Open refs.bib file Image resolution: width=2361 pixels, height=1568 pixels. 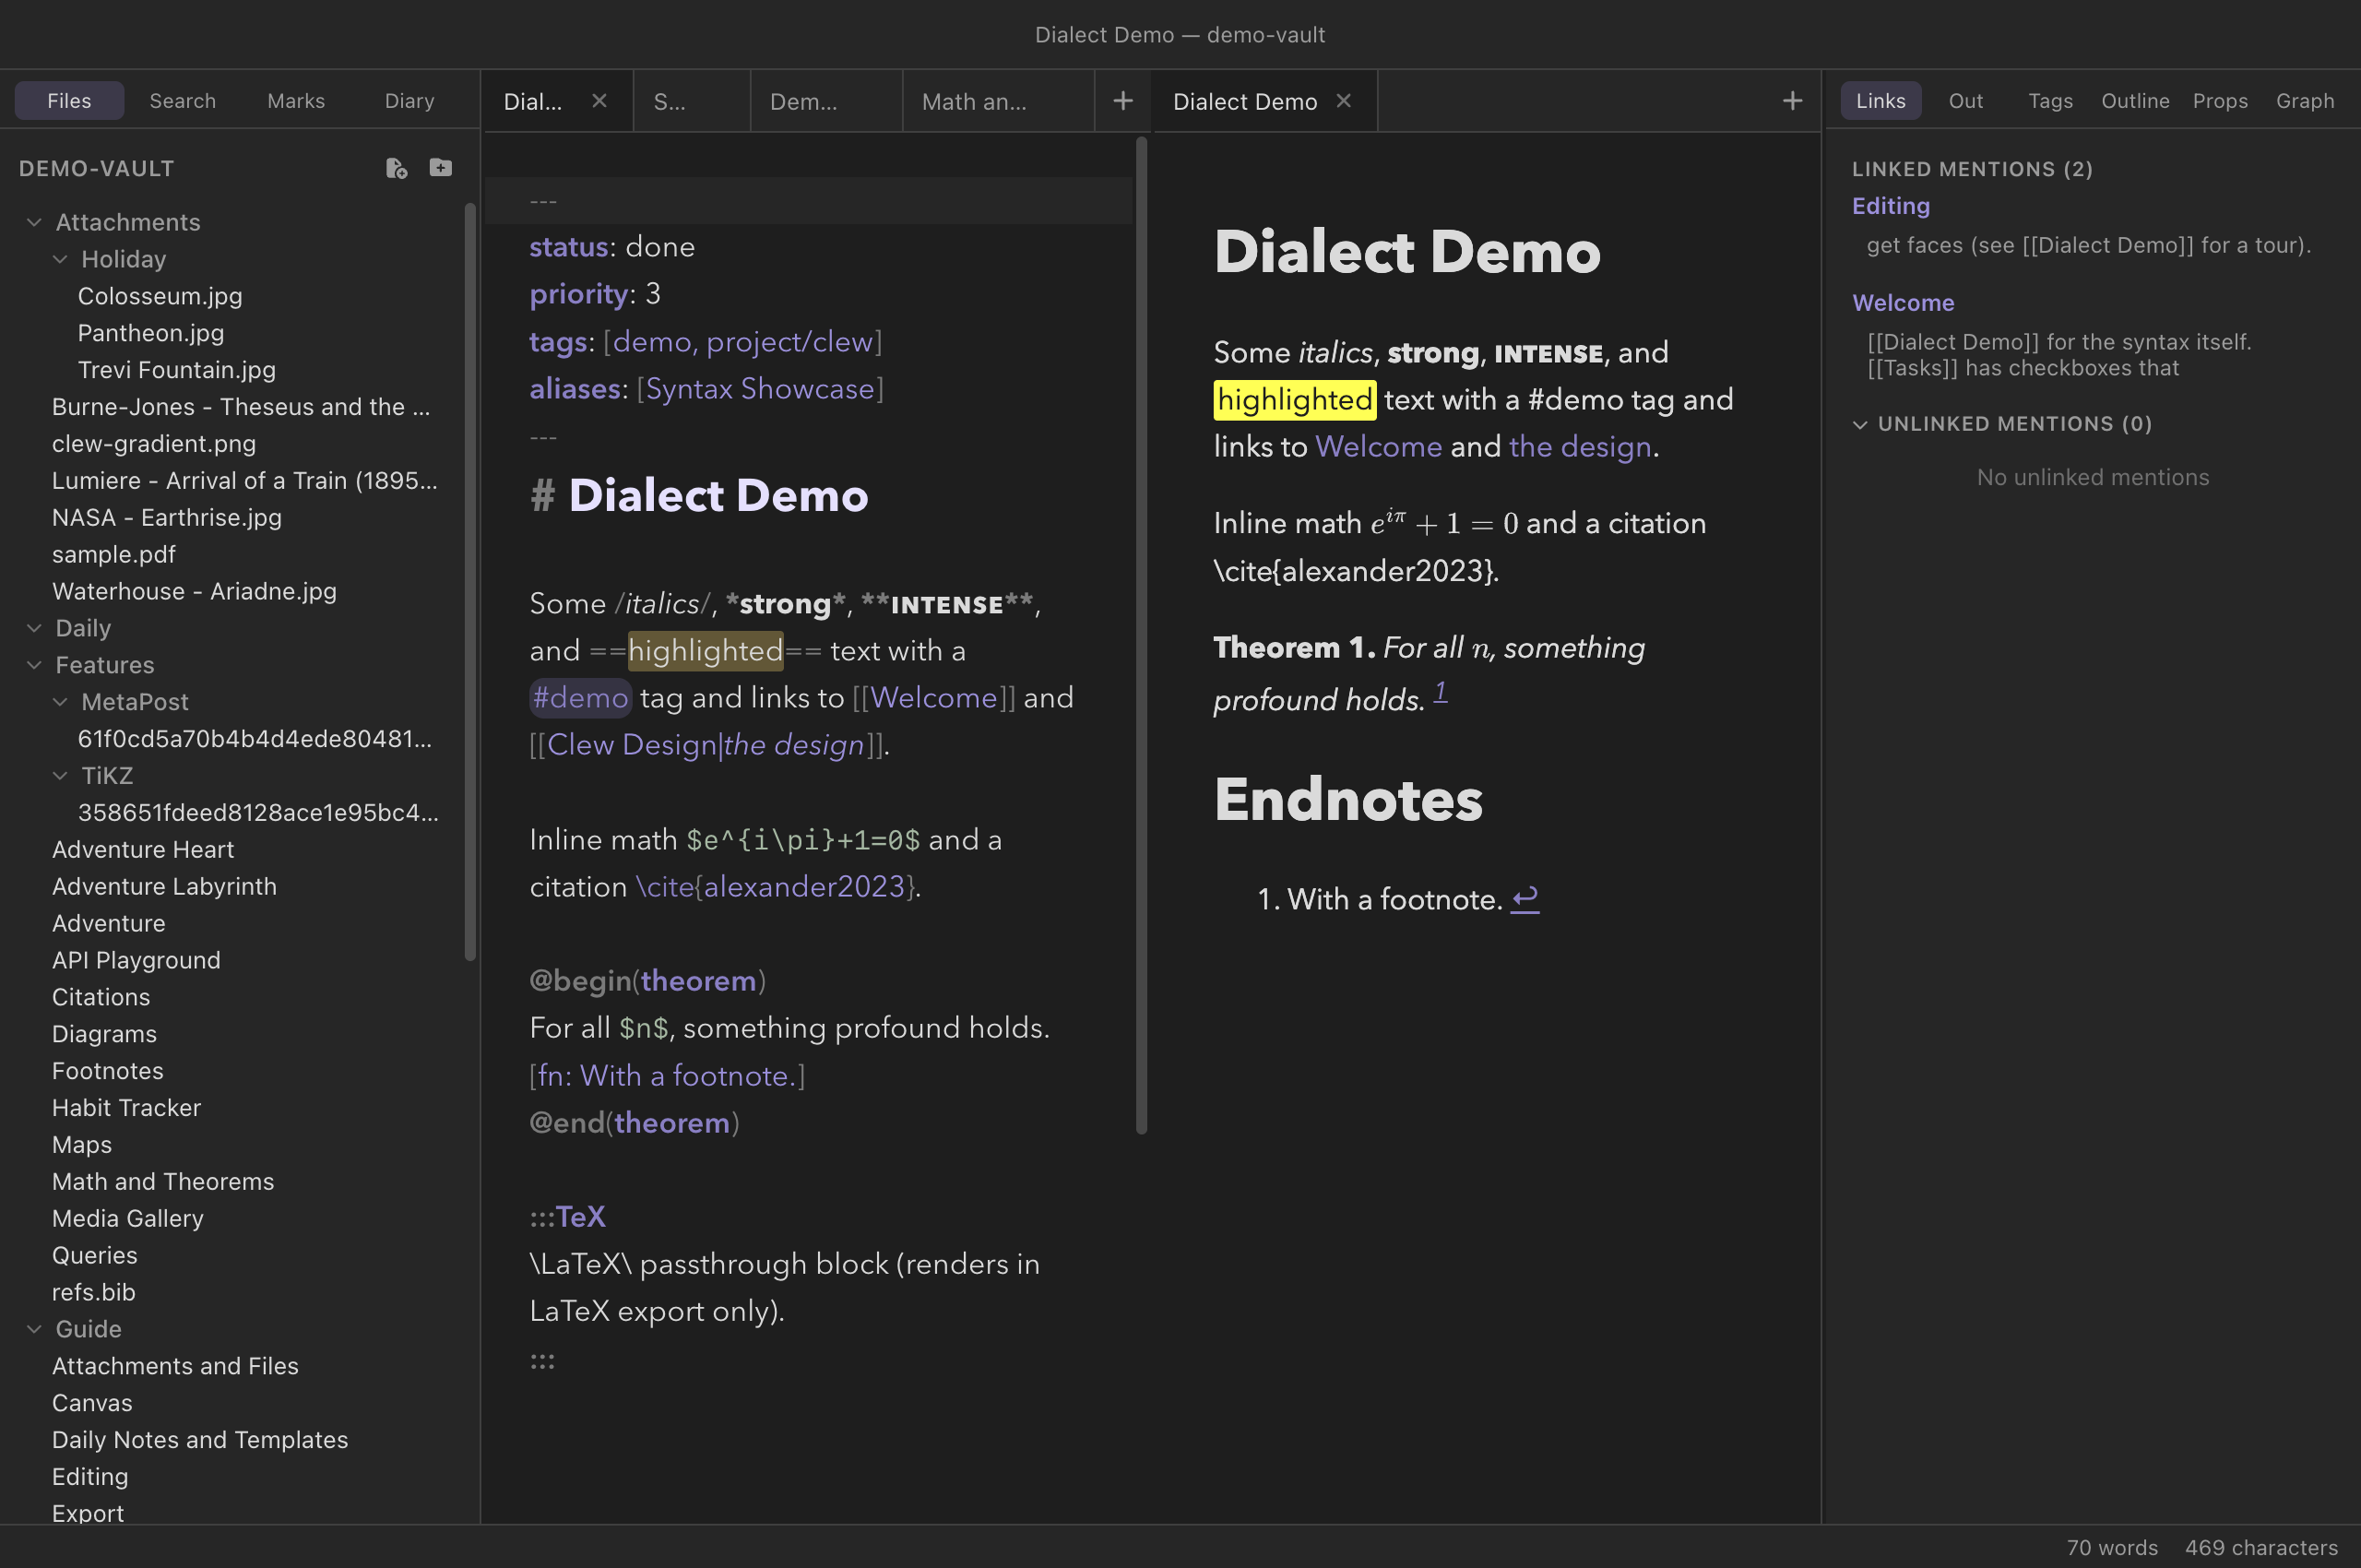click(93, 1293)
